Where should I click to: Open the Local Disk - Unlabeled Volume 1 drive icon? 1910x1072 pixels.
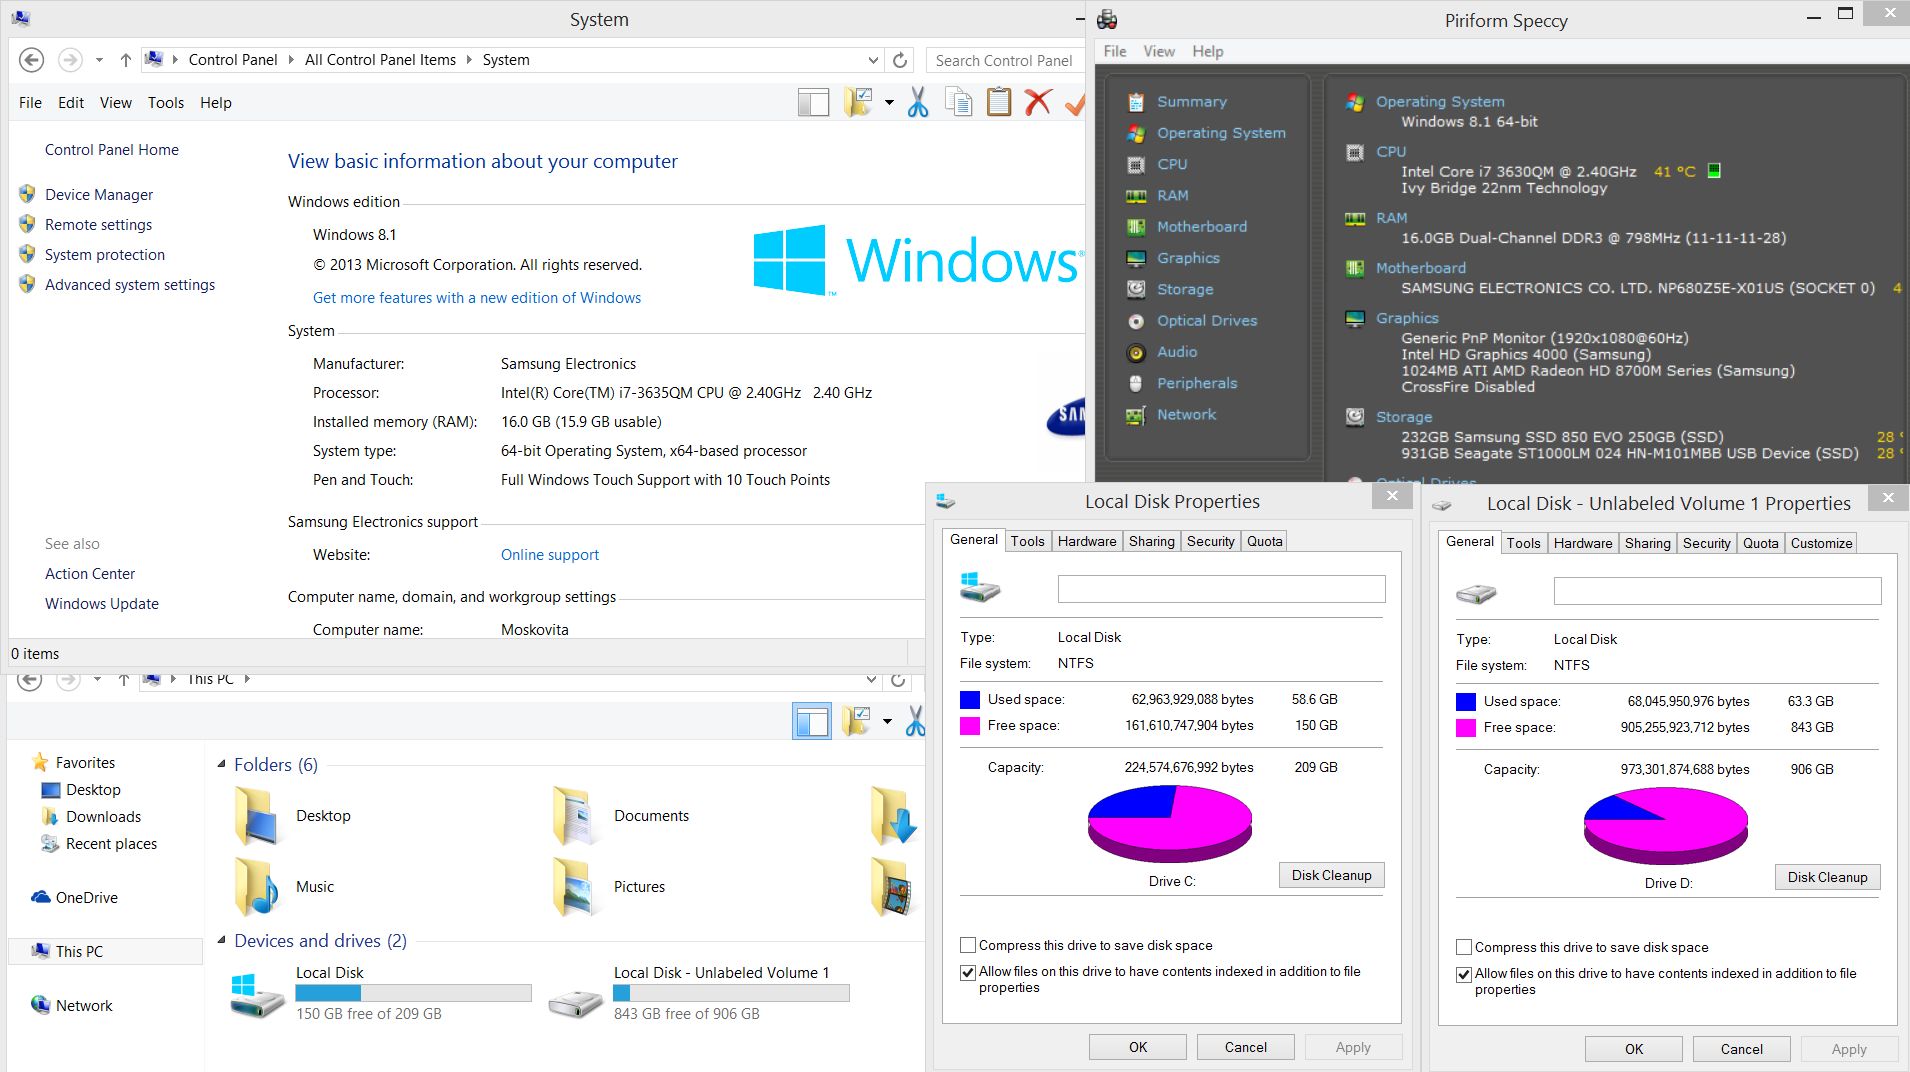click(575, 1002)
